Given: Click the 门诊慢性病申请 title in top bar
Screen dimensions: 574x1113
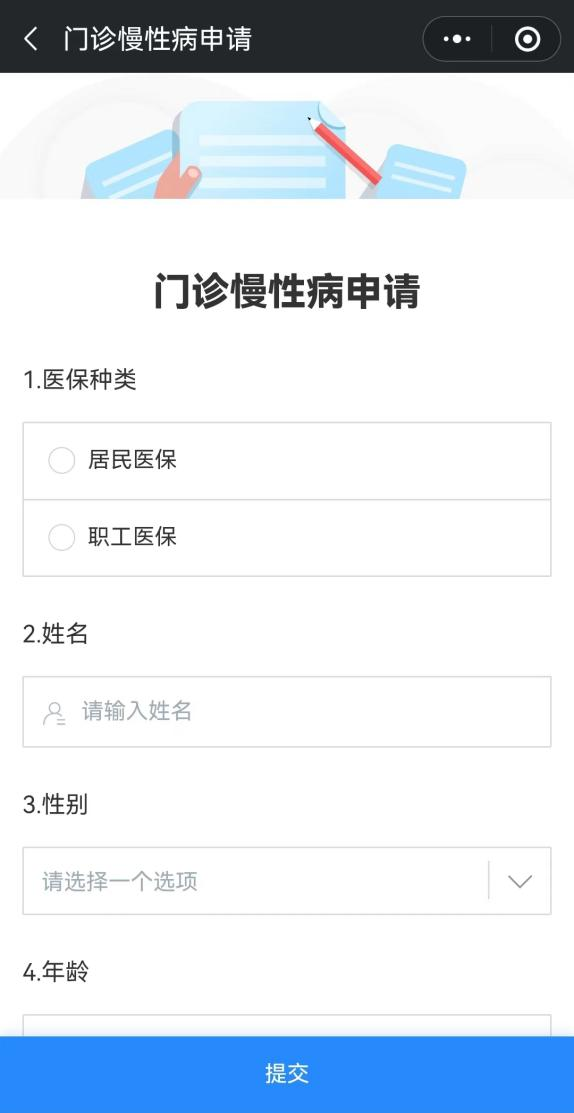Looking at the screenshot, I should (x=157, y=38).
